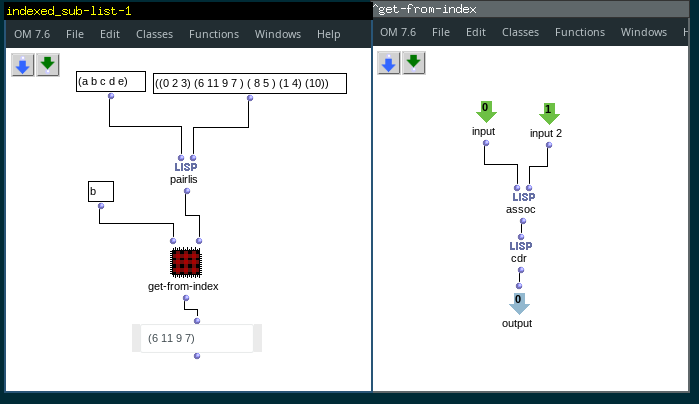Click left inlet of assoc box
This screenshot has height=404, width=699.
[517, 188]
